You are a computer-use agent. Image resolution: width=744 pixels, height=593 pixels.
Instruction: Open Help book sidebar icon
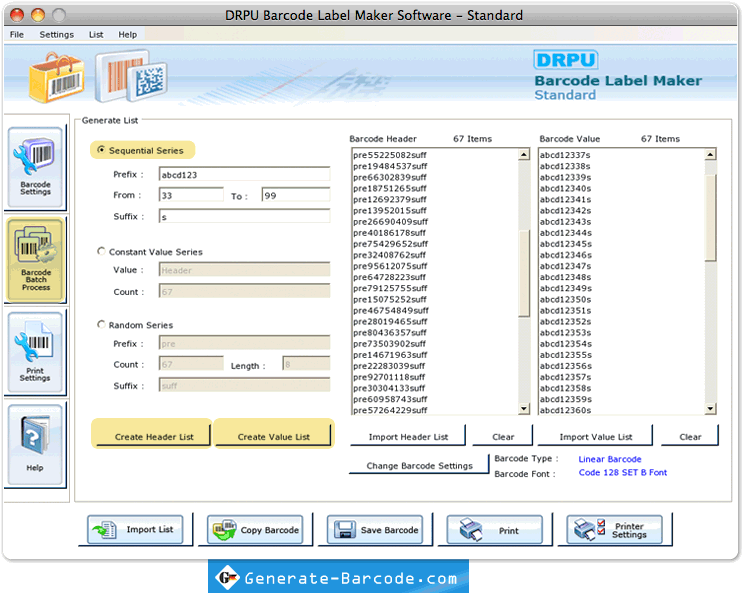point(35,444)
